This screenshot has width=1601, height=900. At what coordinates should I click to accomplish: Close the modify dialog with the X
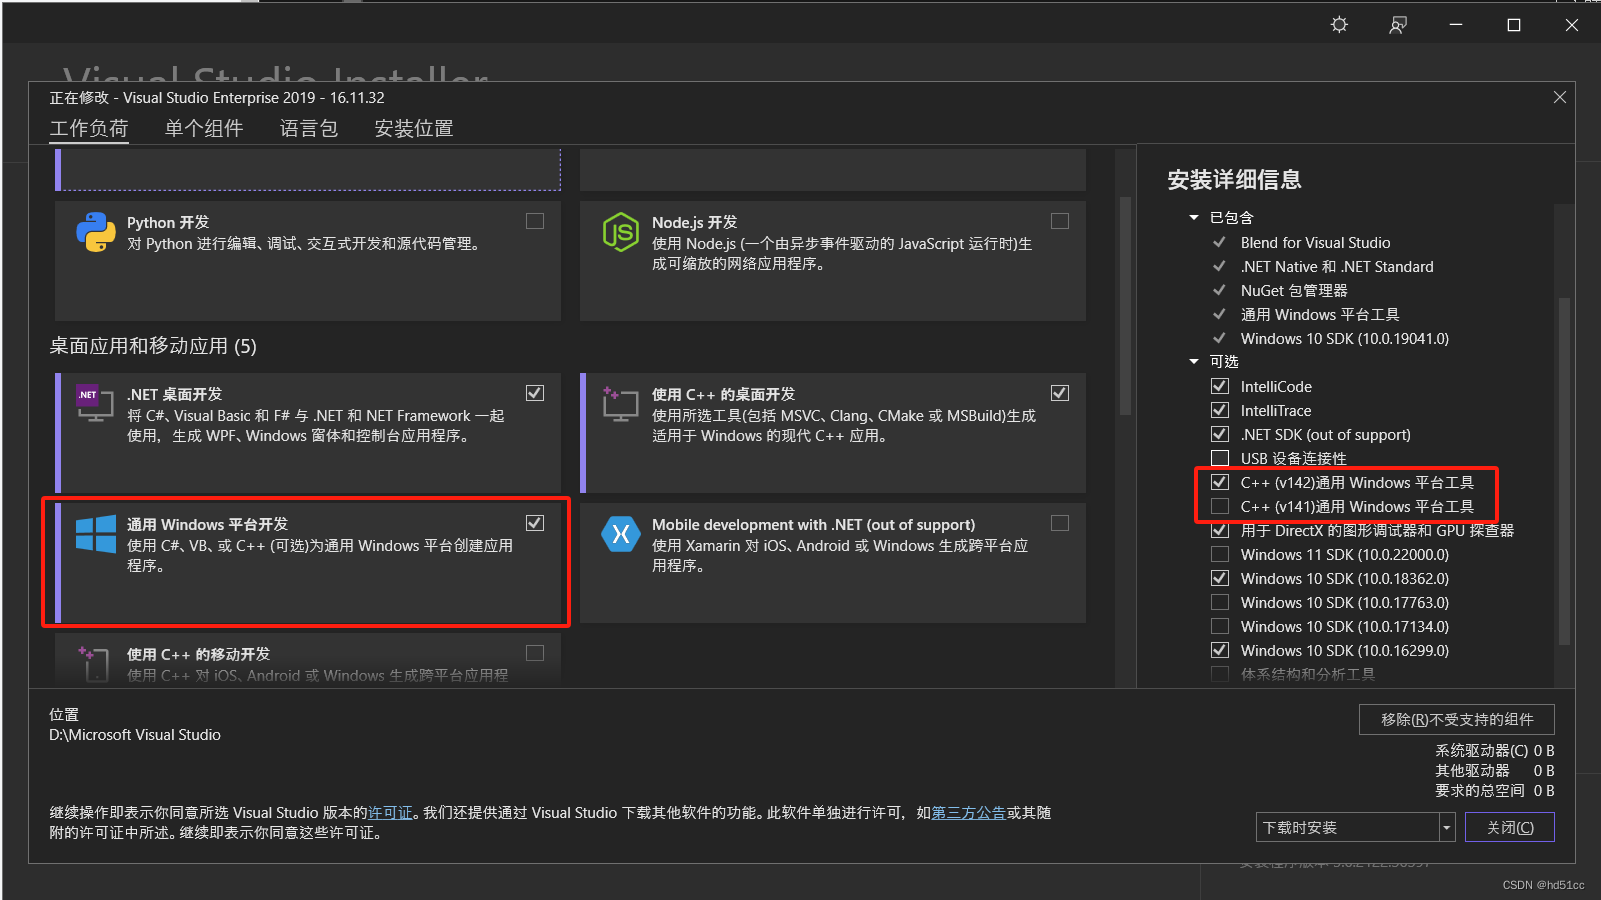click(1560, 97)
